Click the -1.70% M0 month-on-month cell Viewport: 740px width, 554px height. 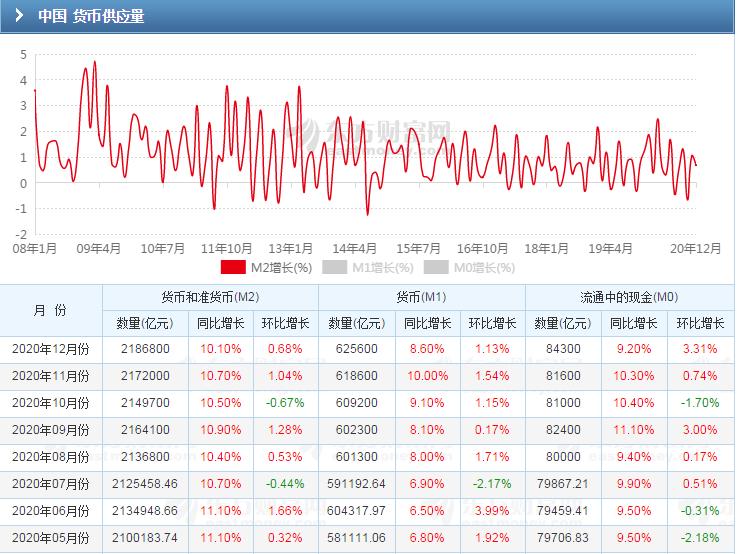(700, 403)
